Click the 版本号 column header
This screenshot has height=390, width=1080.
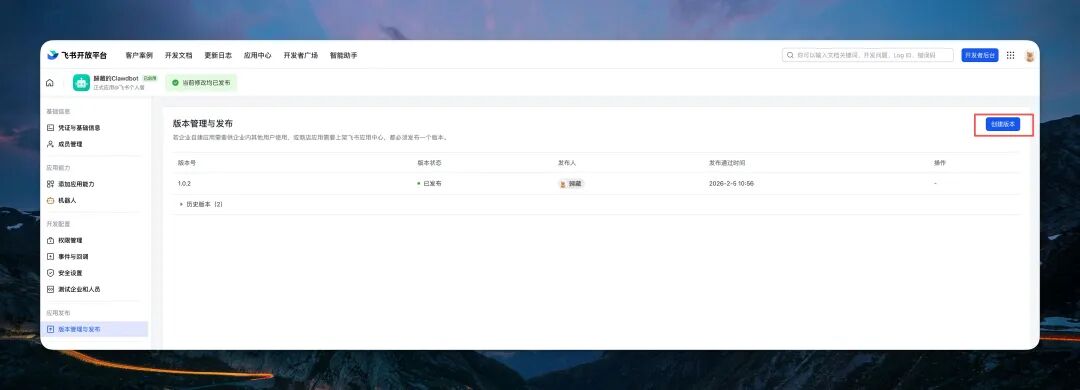[x=187, y=163]
